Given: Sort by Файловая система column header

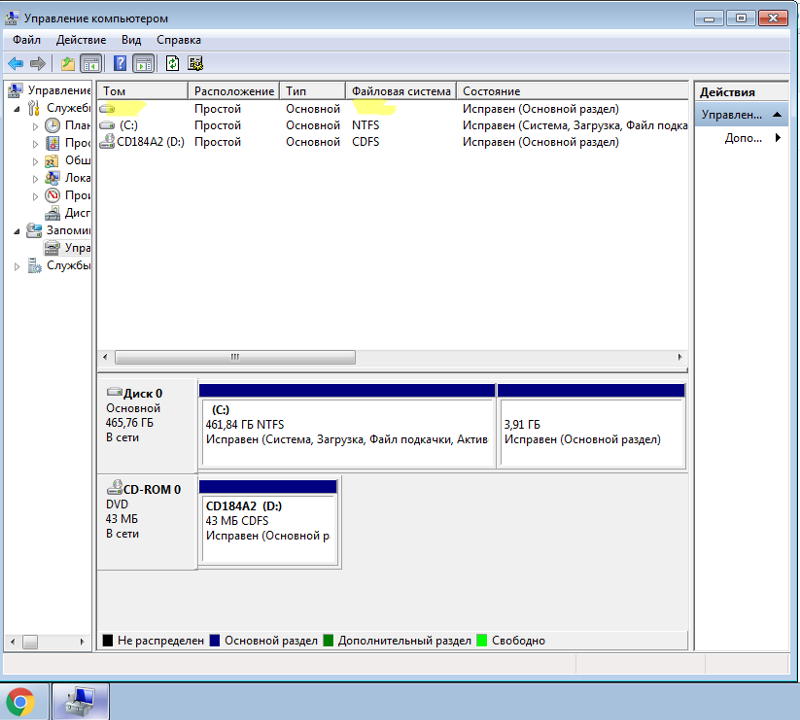Looking at the screenshot, I should coord(401,91).
